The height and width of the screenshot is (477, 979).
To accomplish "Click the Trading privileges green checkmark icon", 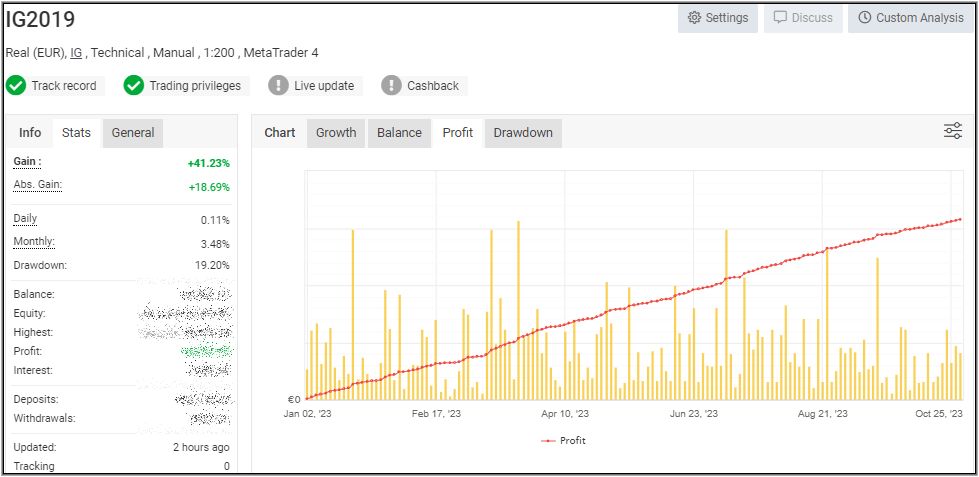I will point(134,86).
